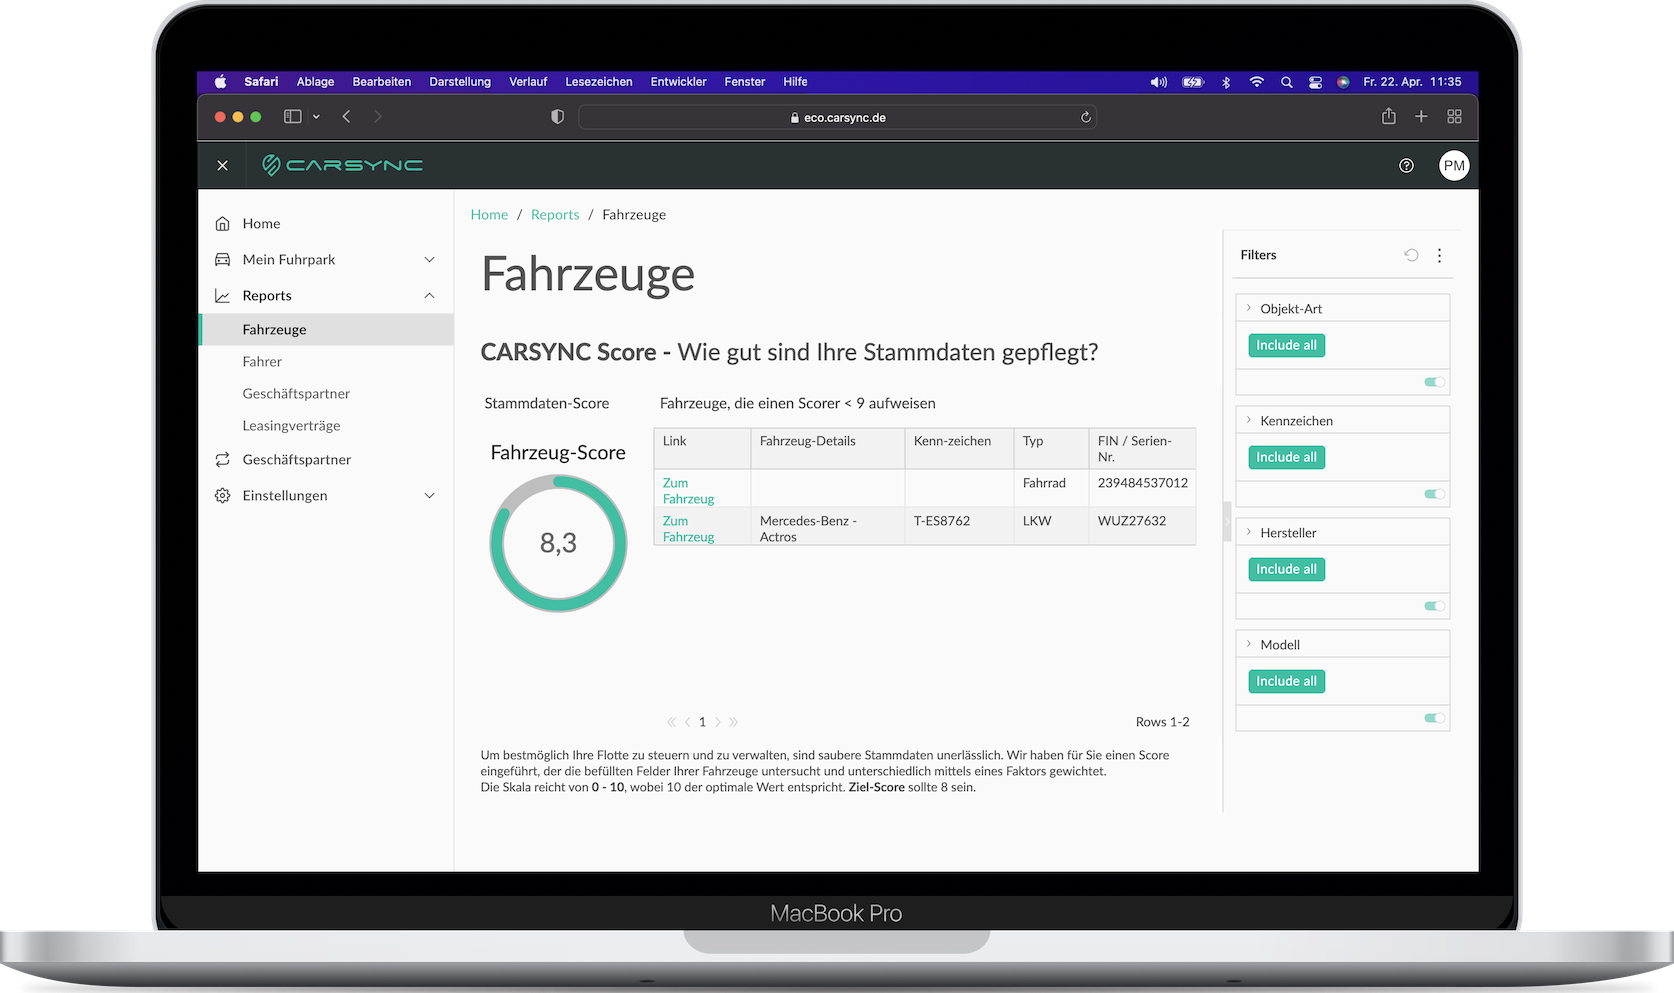This screenshot has width=1674, height=993.
Task: Click the Home house icon in sidebar
Action: coord(223,224)
